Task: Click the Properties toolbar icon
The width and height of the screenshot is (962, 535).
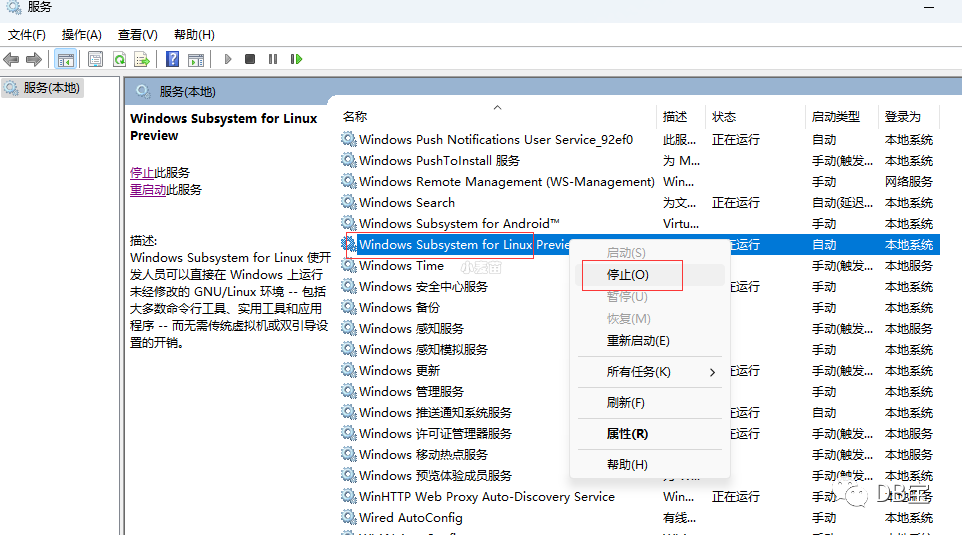Action: [95, 60]
